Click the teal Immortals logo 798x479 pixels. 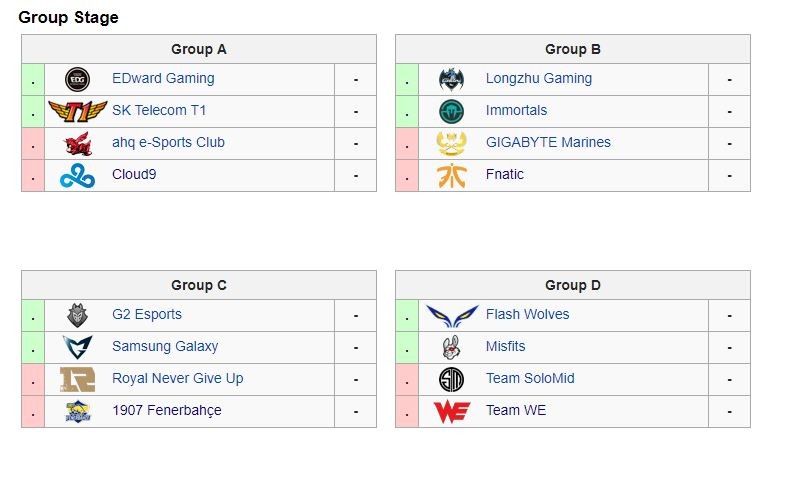[x=451, y=111]
